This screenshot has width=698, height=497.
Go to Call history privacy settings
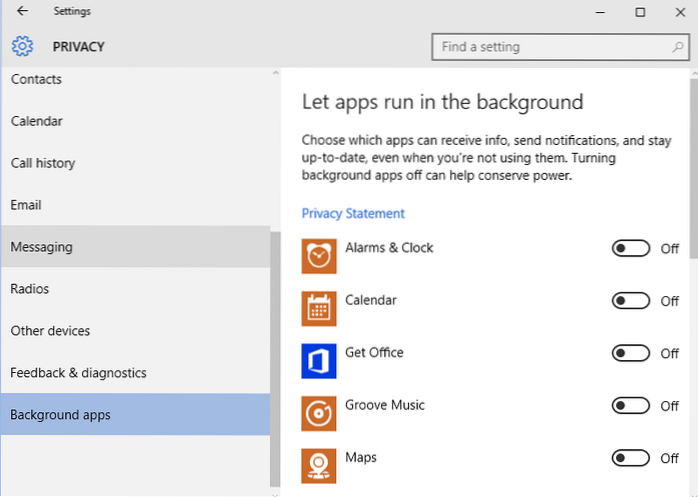[43, 163]
